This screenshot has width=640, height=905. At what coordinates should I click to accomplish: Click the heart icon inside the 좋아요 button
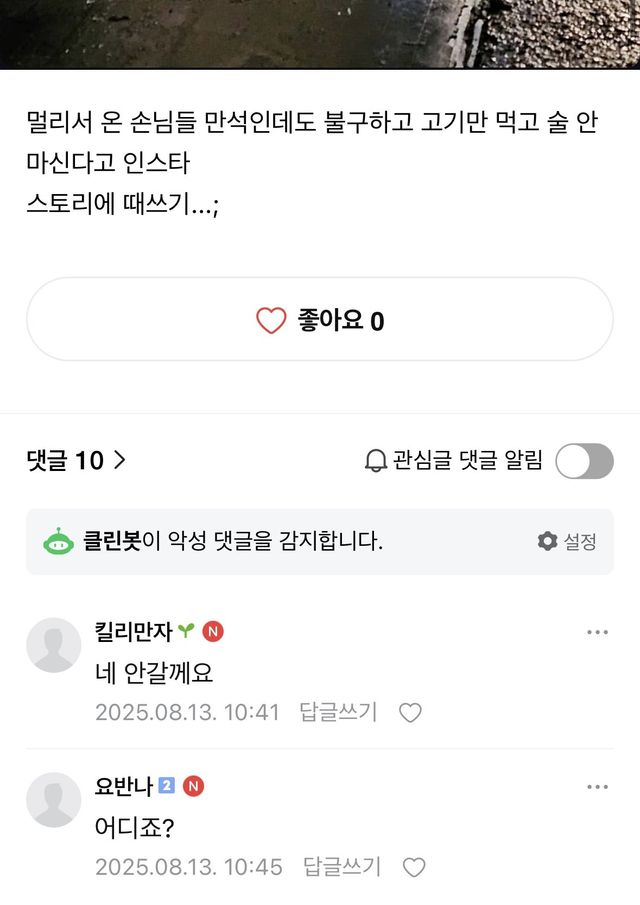tap(268, 320)
